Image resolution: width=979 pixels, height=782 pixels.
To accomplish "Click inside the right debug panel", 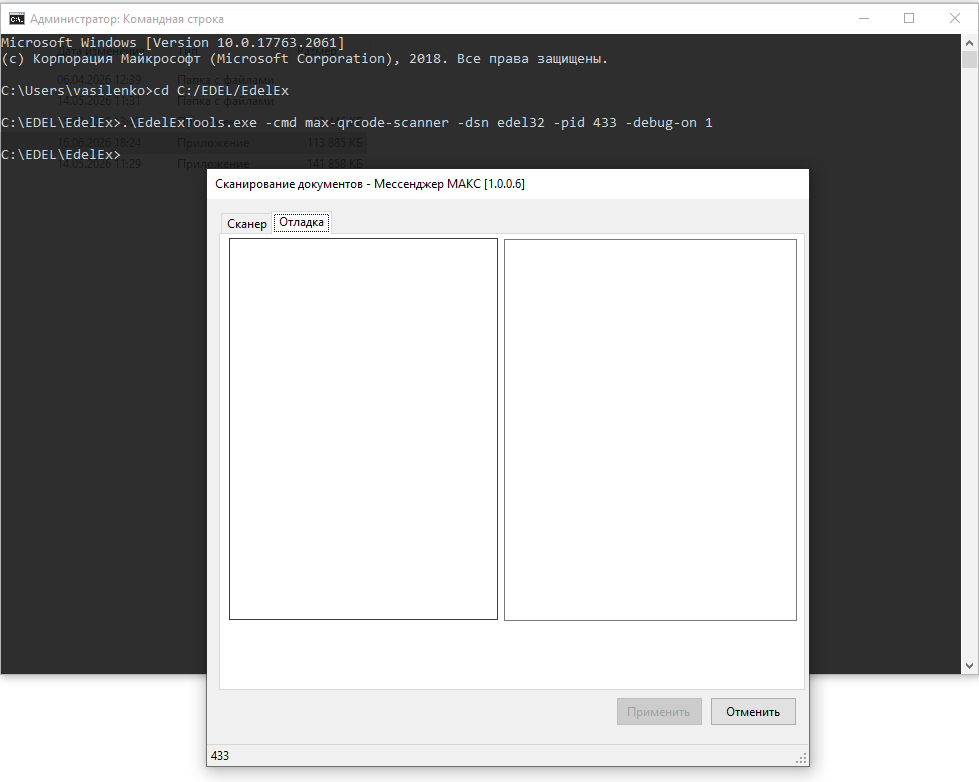I will click(x=650, y=430).
